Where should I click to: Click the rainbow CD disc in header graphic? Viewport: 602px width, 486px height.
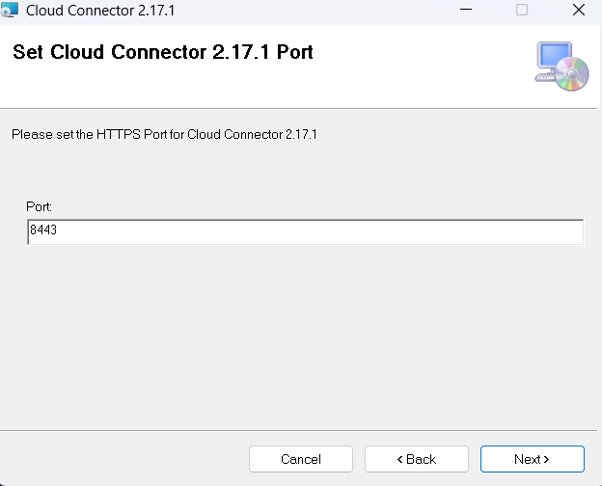coord(572,74)
